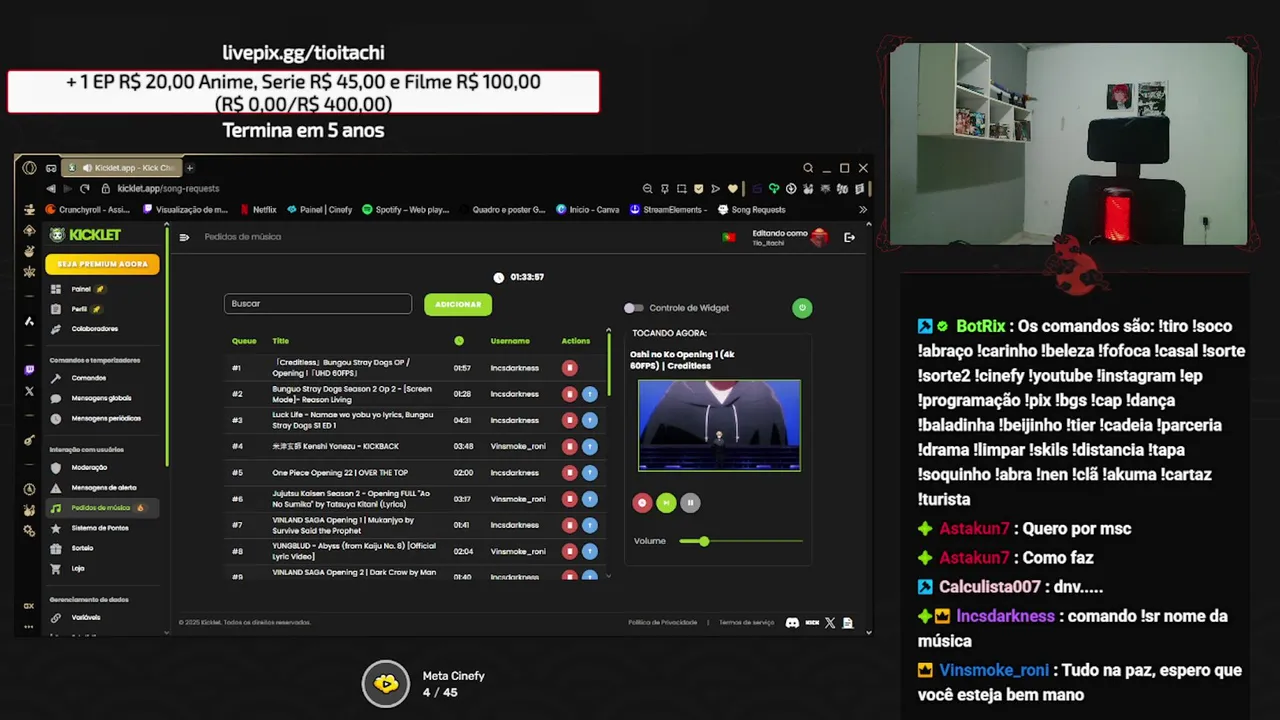The width and height of the screenshot is (1280, 720).
Task: Open the Política de Privacidade link
Action: point(662,622)
